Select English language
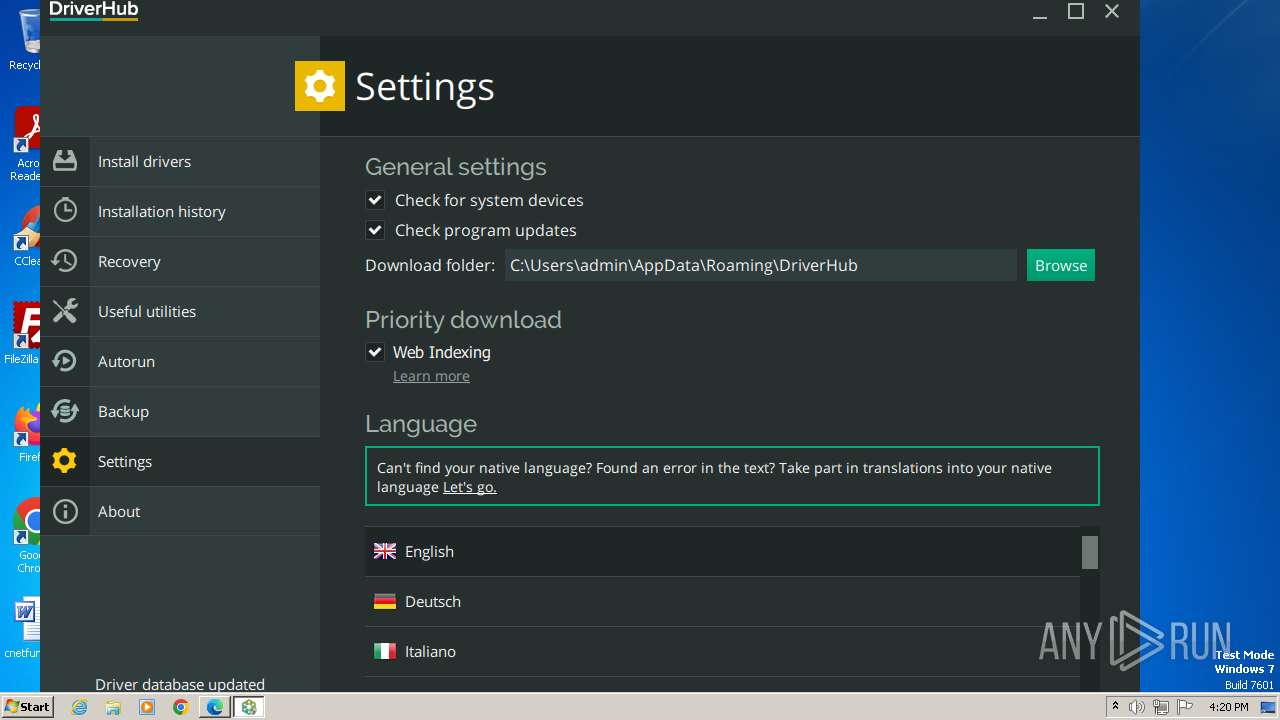This screenshot has height=720, width=1280. tap(722, 551)
